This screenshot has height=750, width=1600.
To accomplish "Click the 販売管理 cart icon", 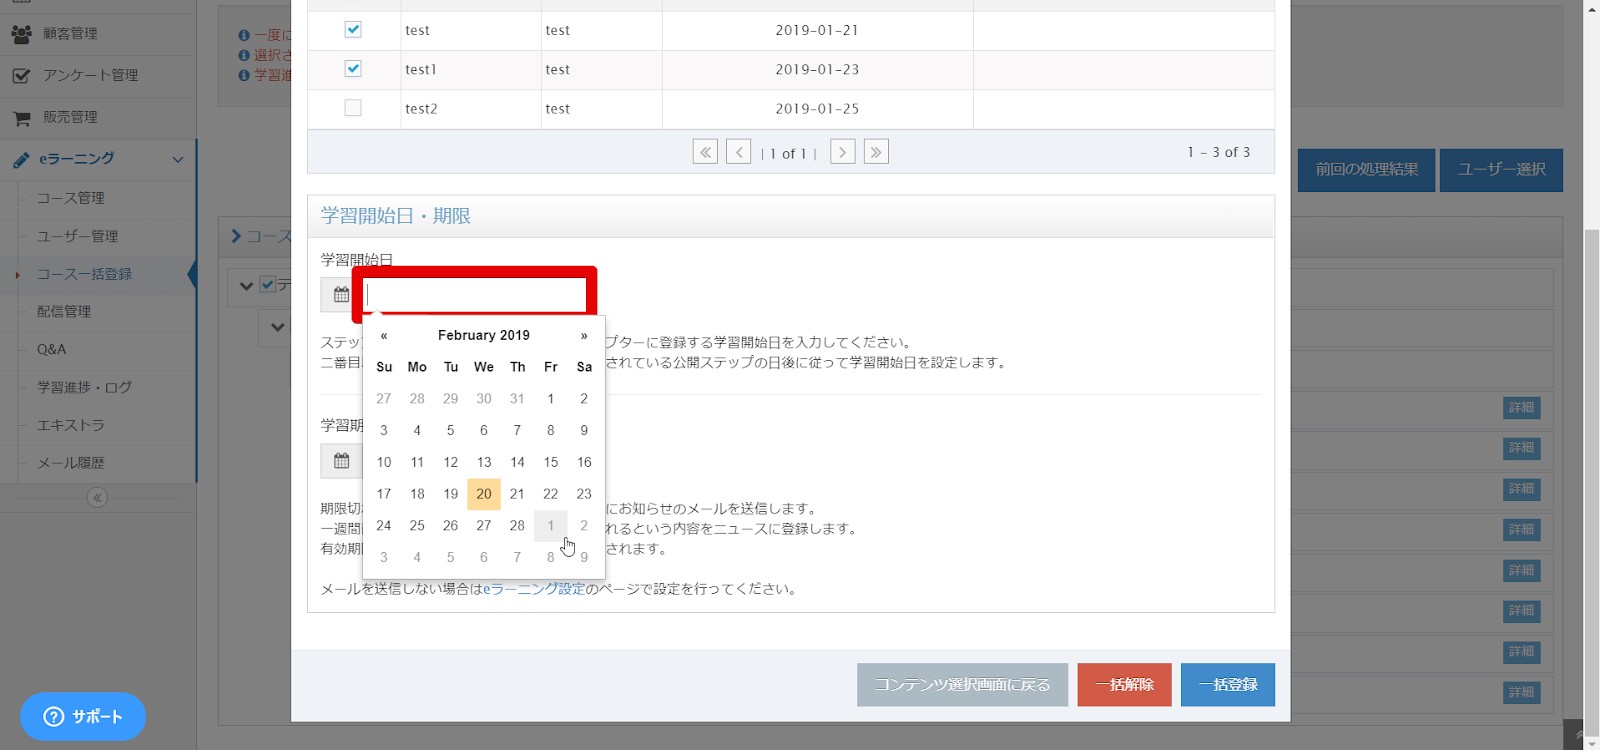I will [21, 118].
